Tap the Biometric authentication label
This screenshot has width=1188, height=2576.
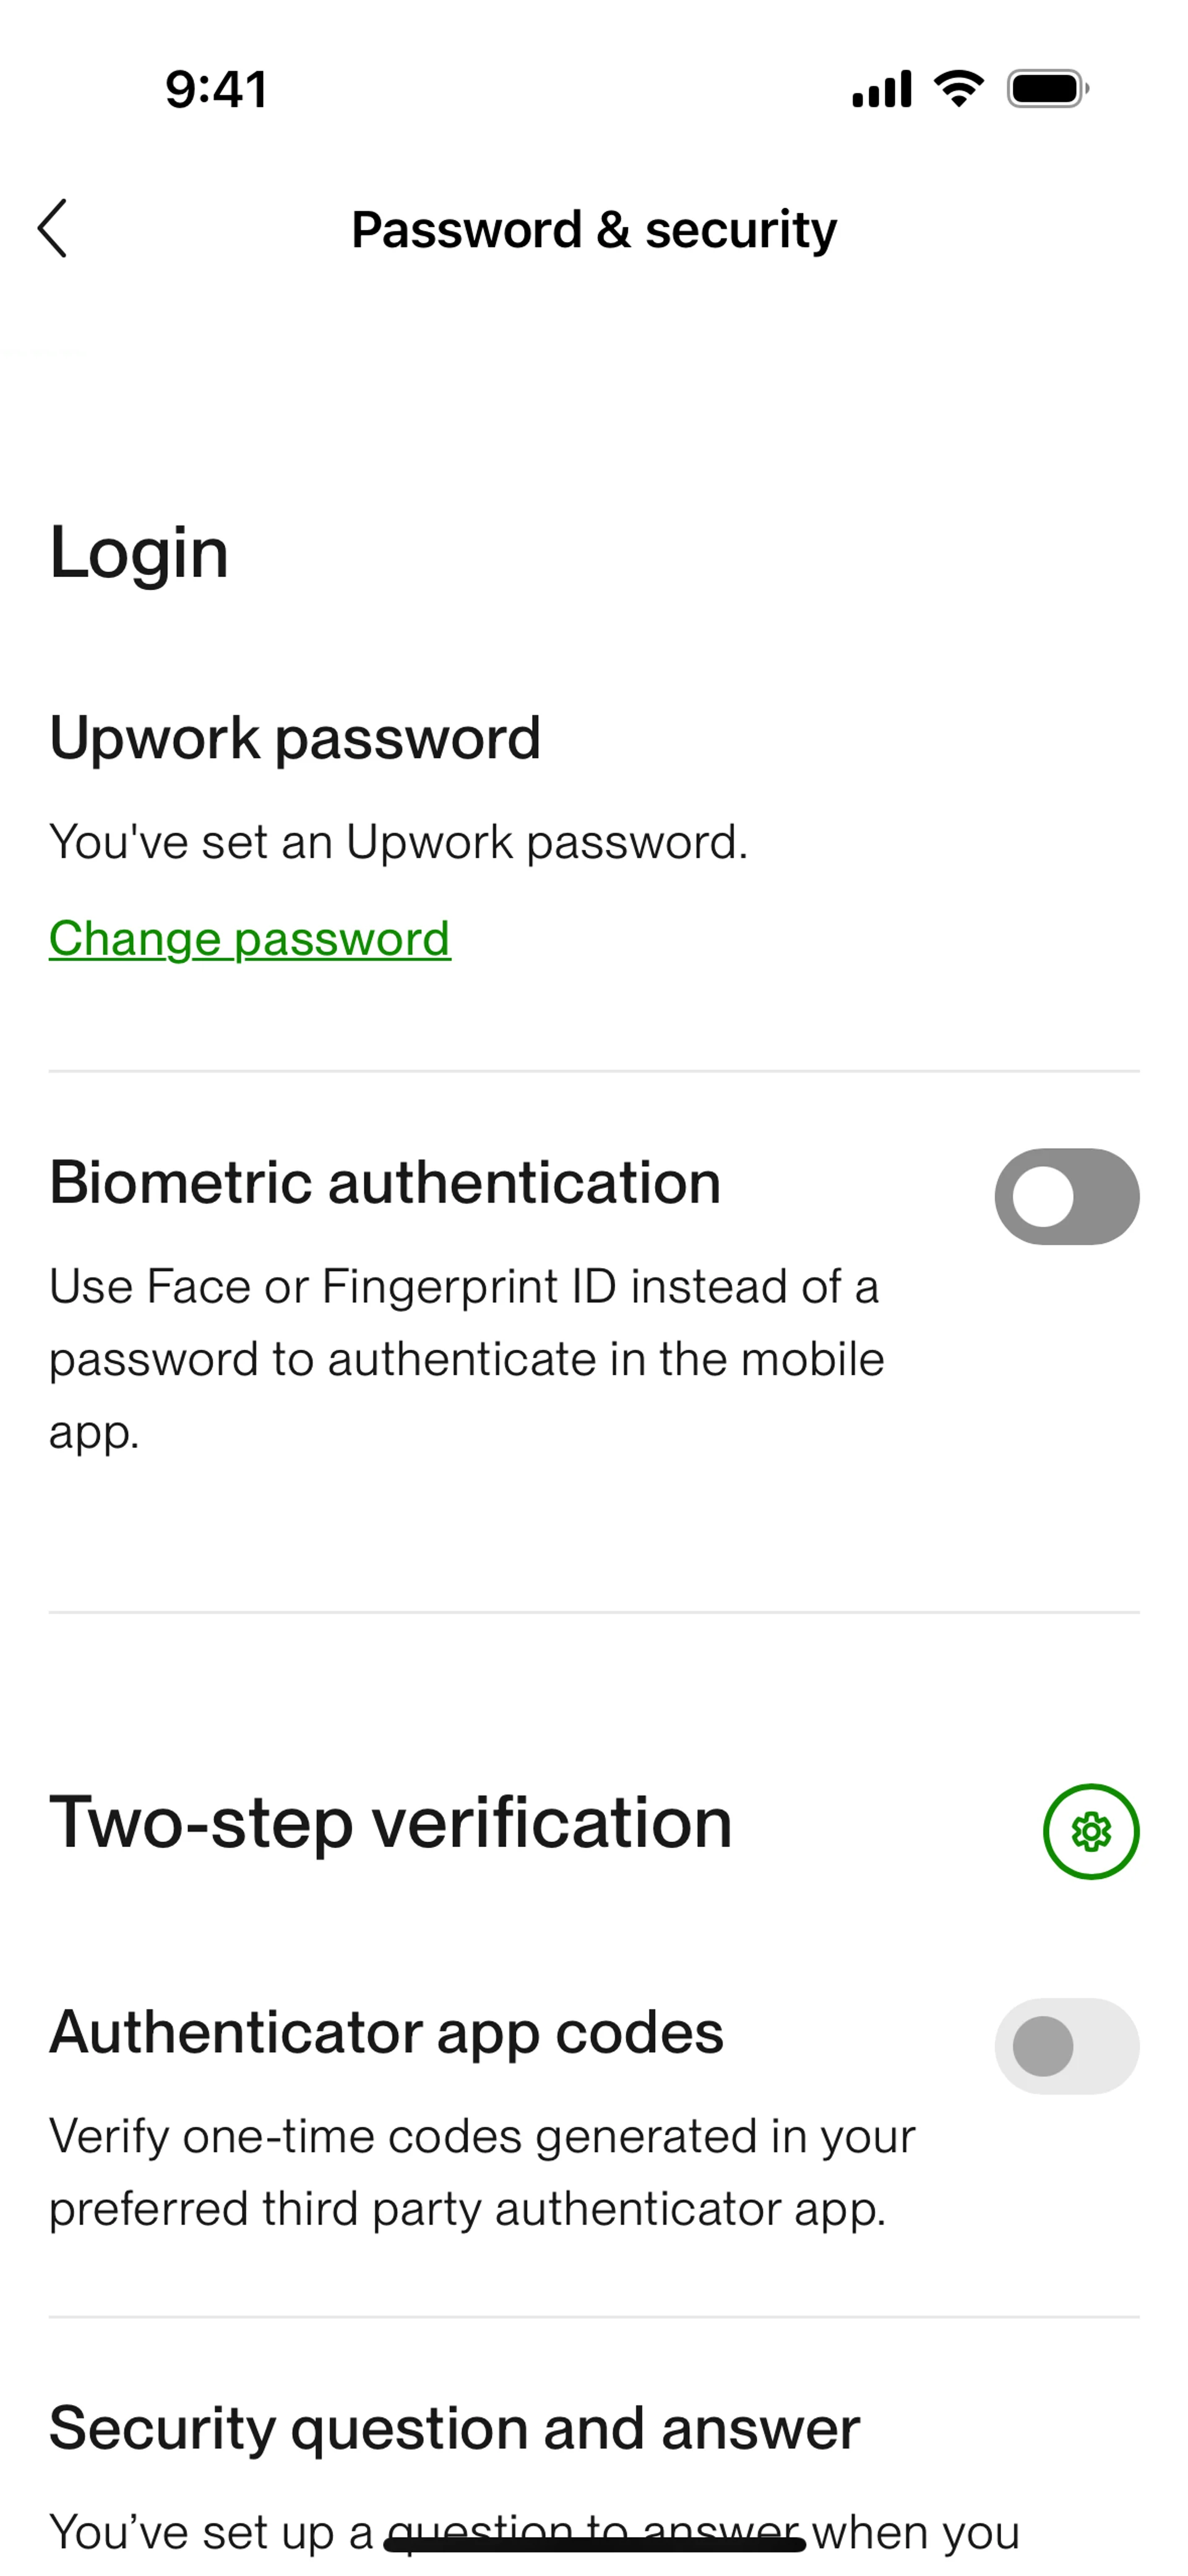coord(385,1182)
